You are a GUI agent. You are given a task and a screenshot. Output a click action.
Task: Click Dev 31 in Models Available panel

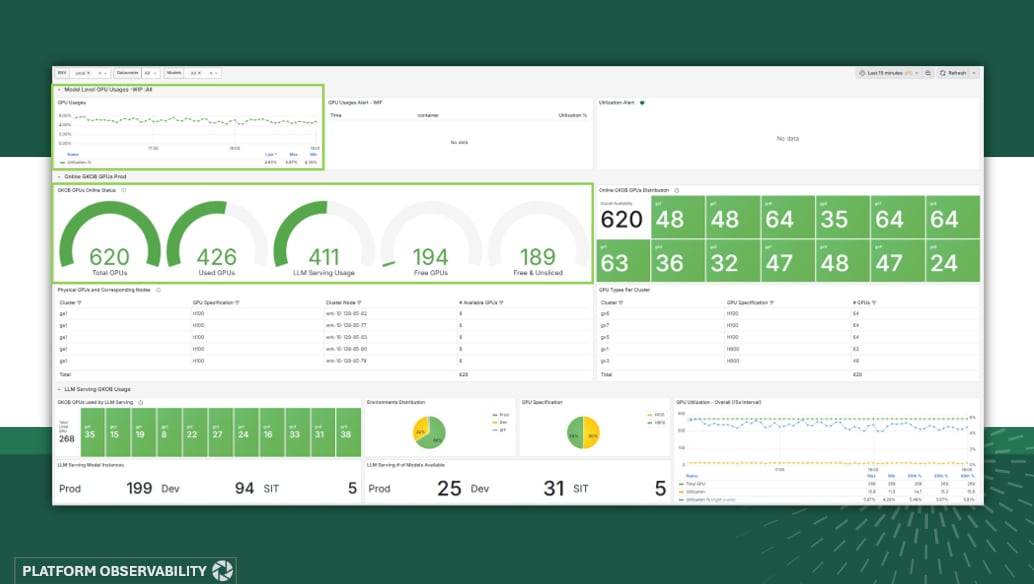point(518,488)
